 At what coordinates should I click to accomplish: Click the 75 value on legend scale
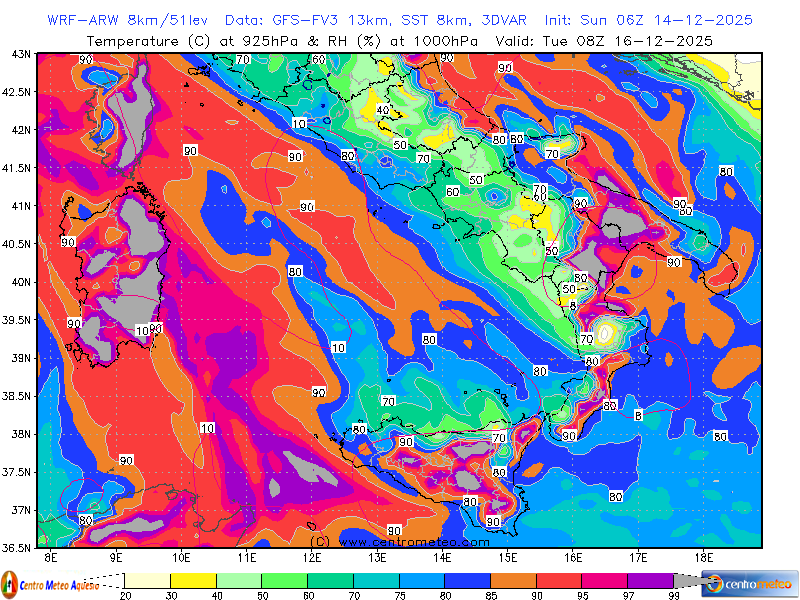click(398, 596)
